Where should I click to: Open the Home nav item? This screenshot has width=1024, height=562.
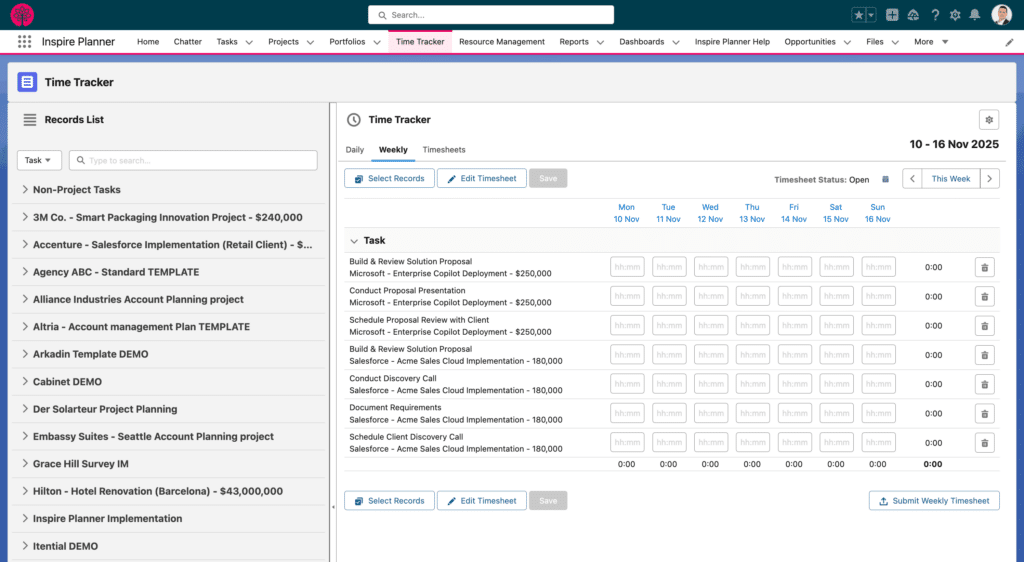click(x=148, y=42)
